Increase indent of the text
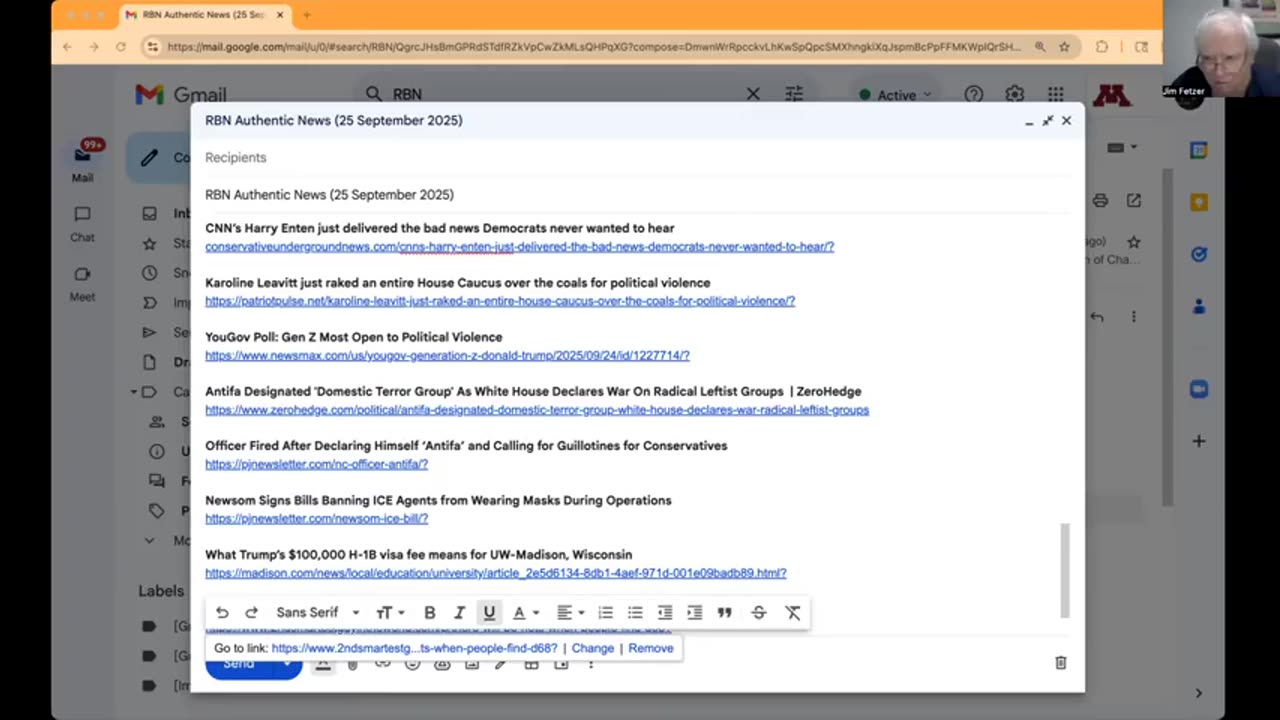The width and height of the screenshot is (1280, 720). point(694,613)
